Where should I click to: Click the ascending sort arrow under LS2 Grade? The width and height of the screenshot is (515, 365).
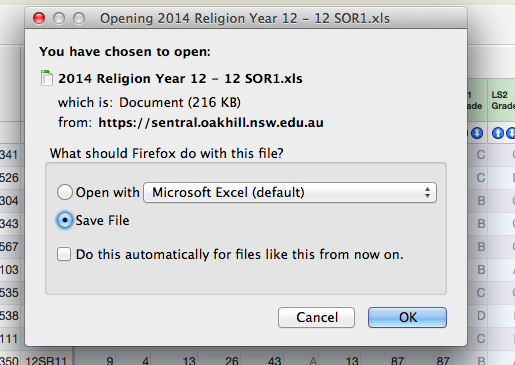[498, 133]
